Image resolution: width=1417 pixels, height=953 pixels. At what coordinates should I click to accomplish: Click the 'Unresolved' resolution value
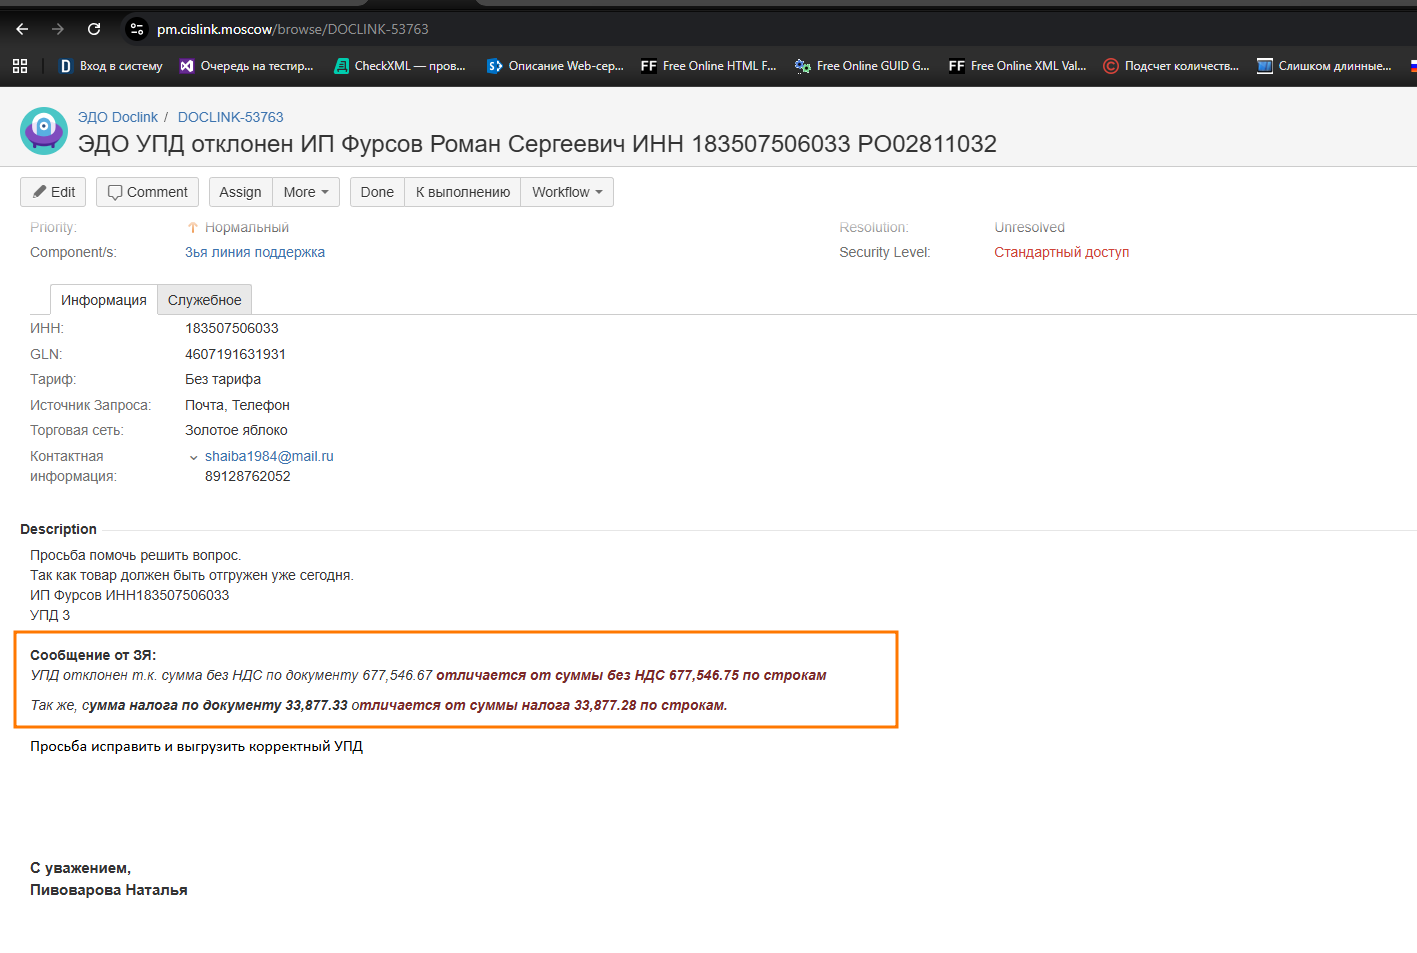1029,227
